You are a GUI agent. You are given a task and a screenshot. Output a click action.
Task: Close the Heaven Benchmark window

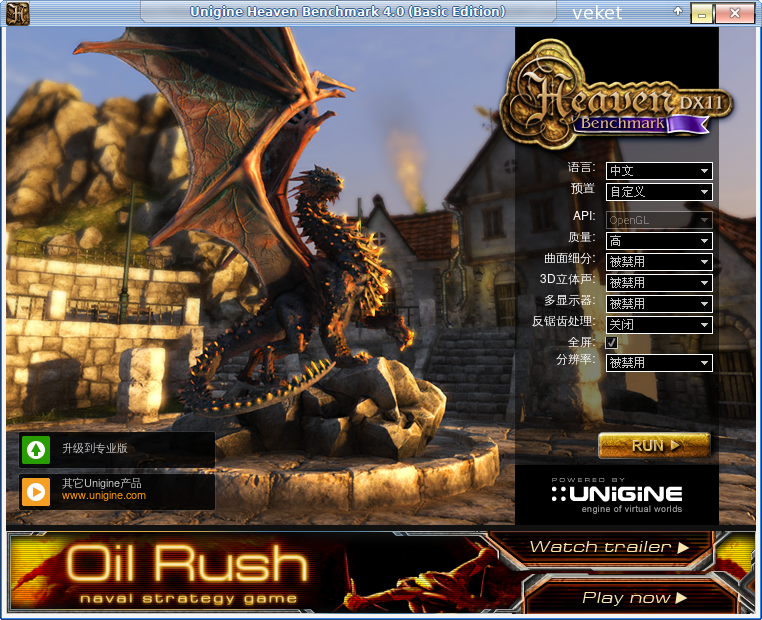click(735, 14)
